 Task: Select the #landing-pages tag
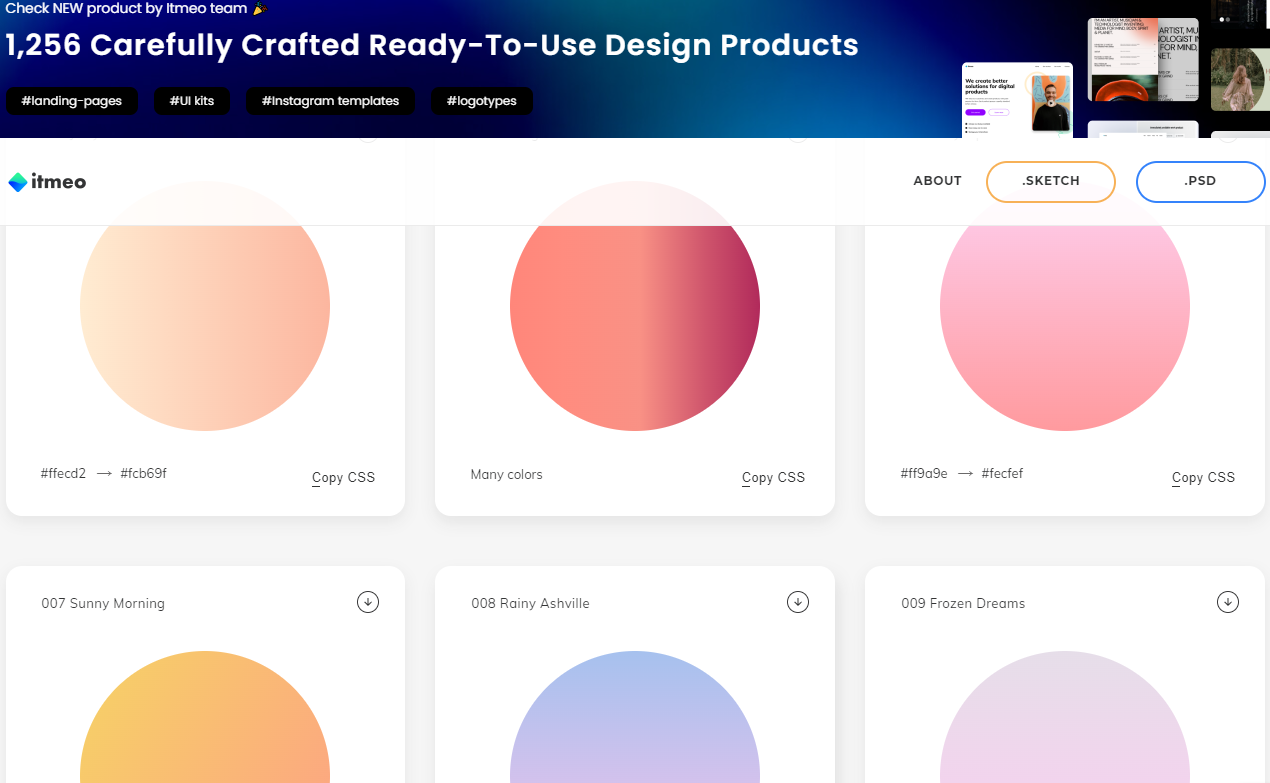tap(72, 101)
